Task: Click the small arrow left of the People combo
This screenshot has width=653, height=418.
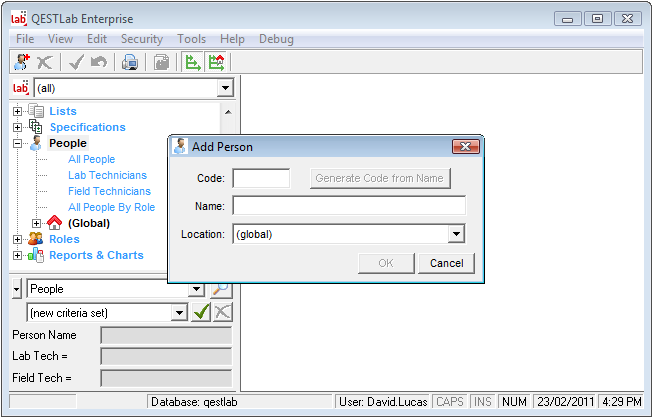Action: (x=16, y=289)
